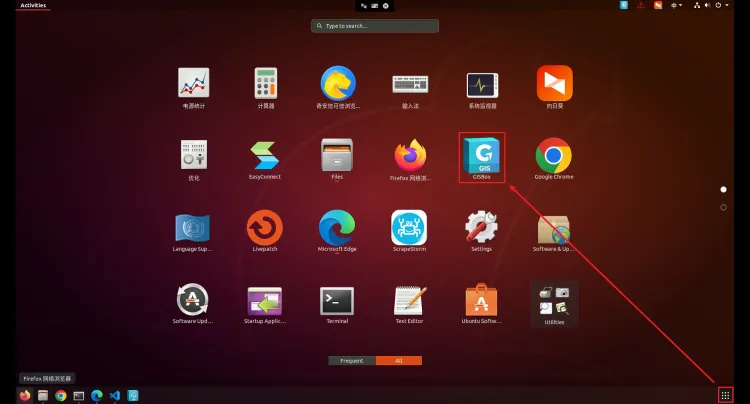Viewport: 750px width, 404px height.
Task: Open Startup Applications icon
Action: pos(264,299)
